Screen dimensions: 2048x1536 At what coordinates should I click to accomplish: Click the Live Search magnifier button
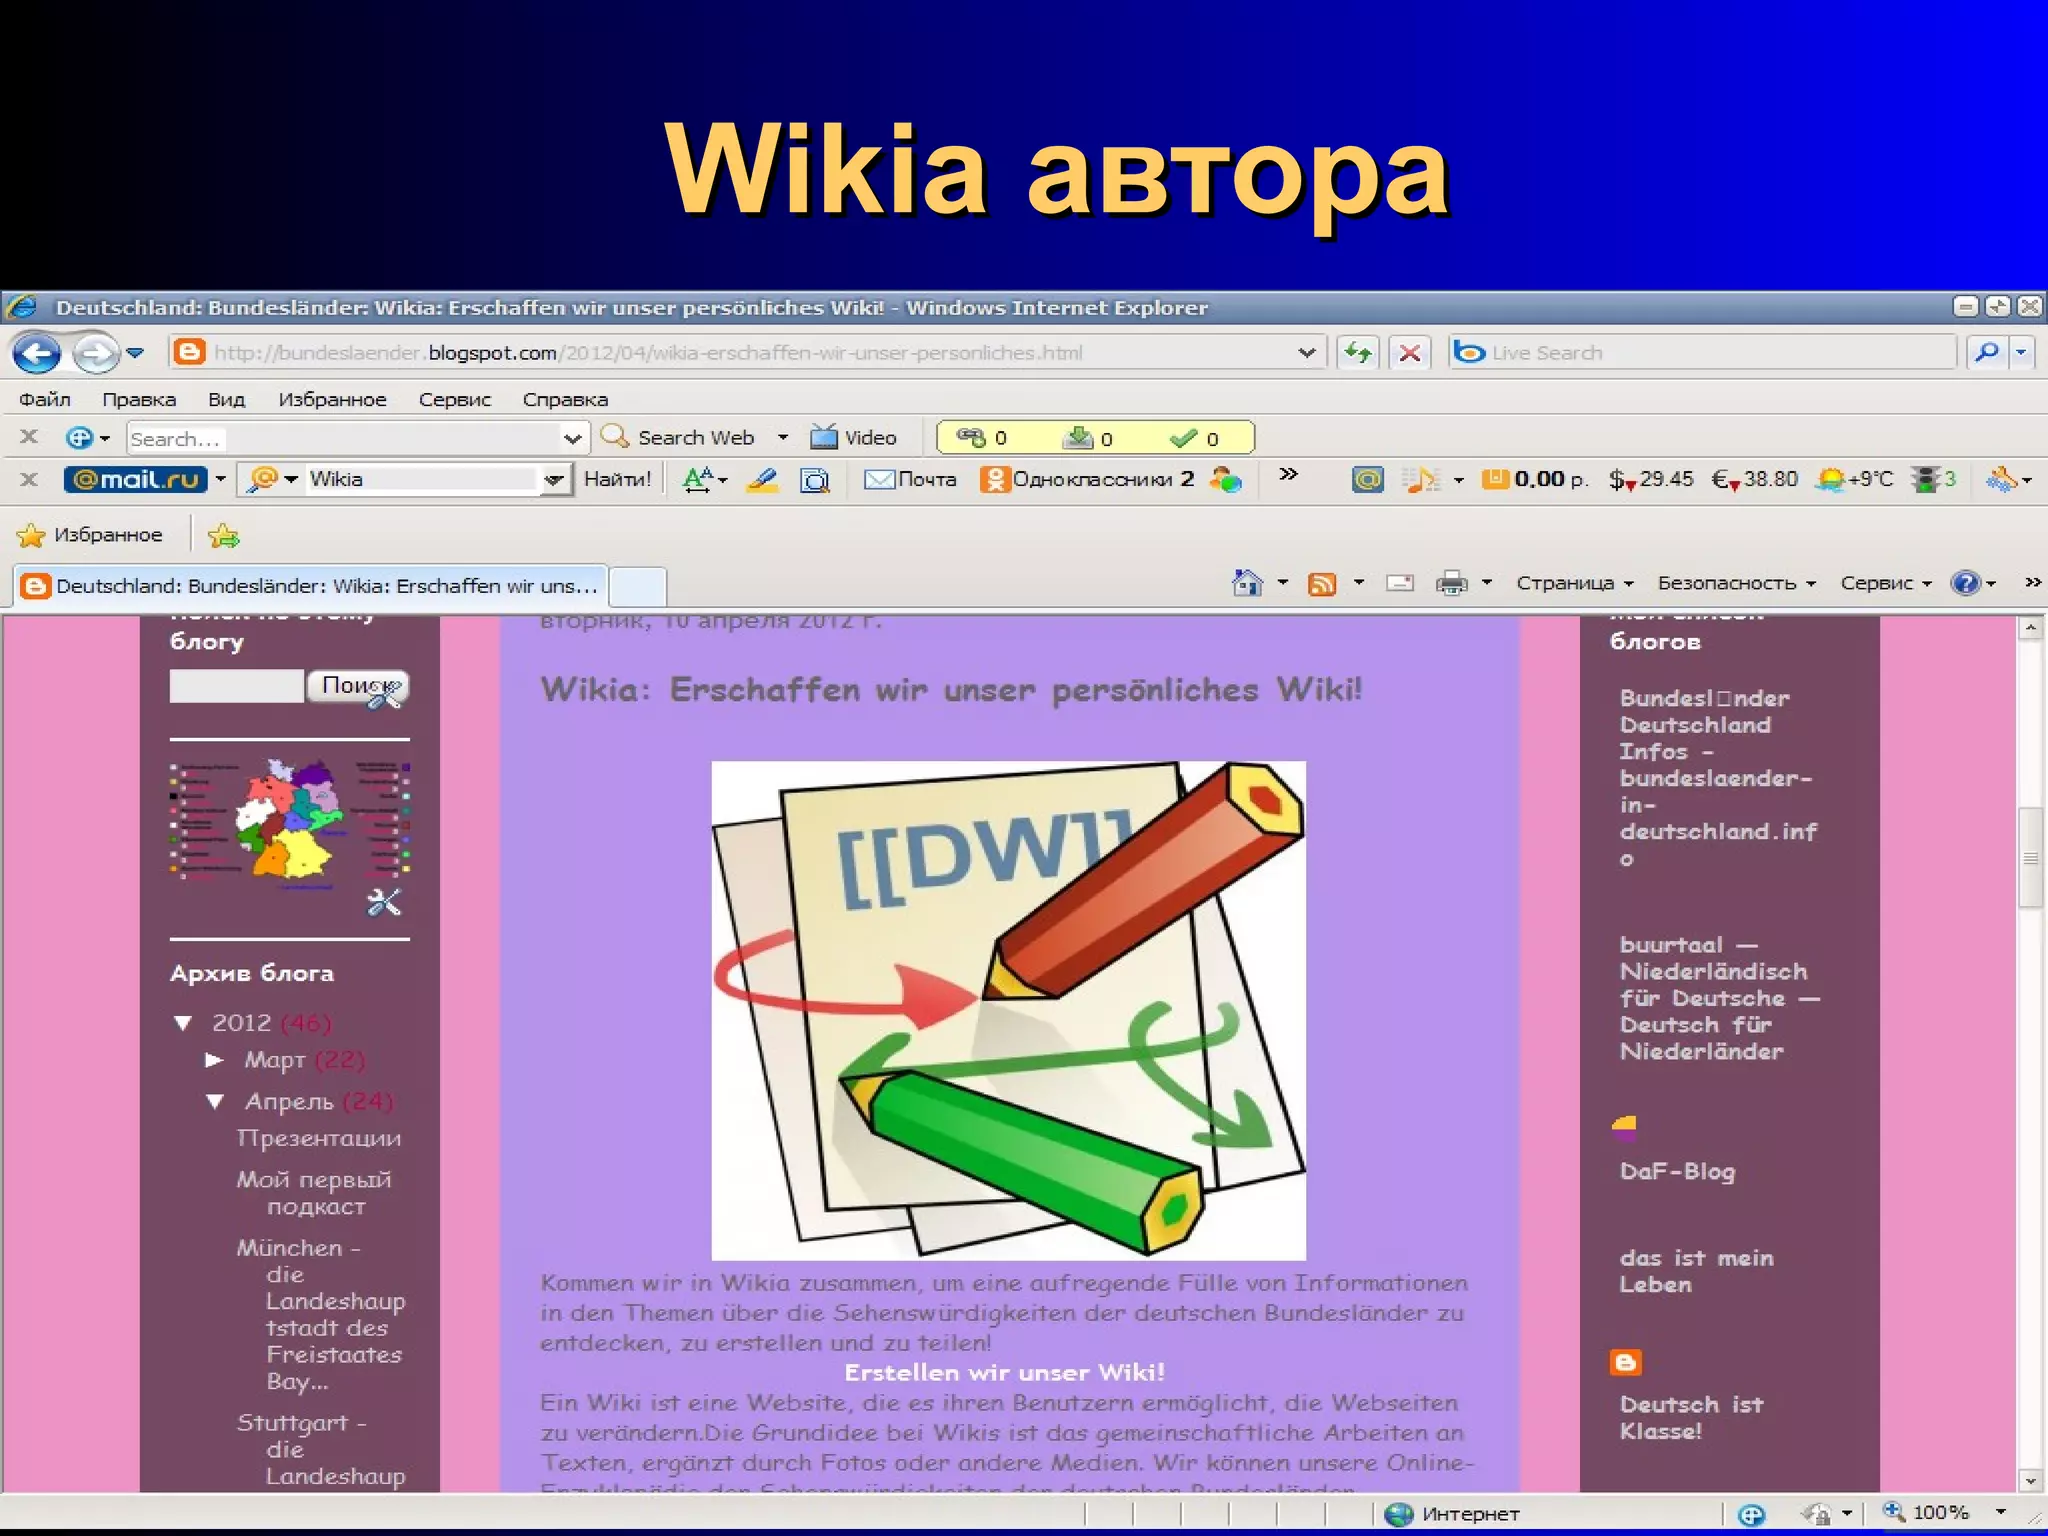click(x=1987, y=353)
